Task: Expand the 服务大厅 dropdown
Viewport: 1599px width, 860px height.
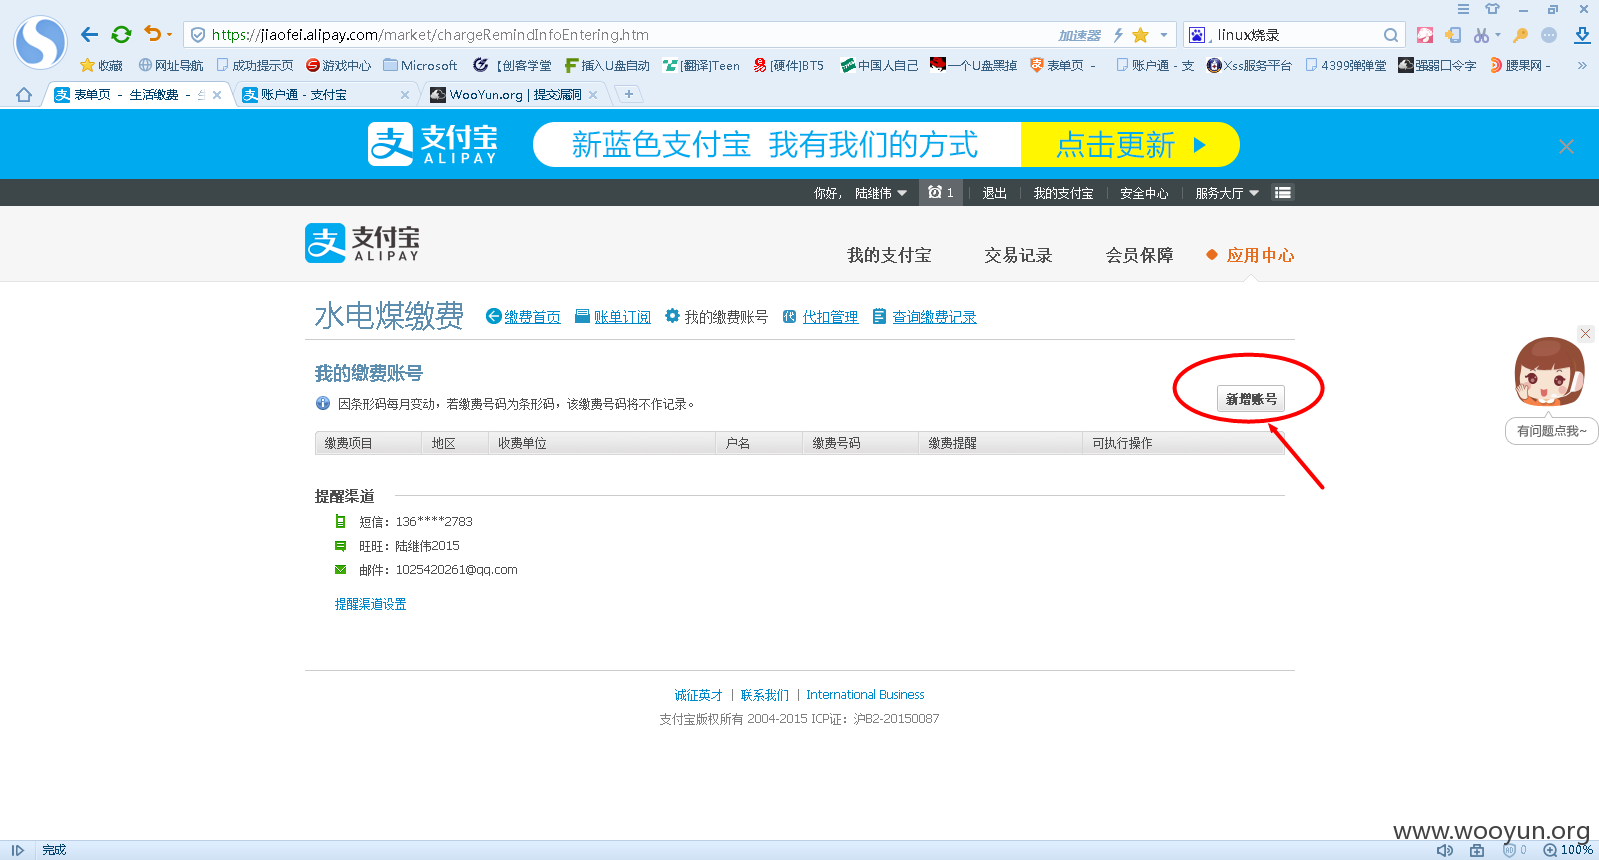Action: click(x=1227, y=193)
